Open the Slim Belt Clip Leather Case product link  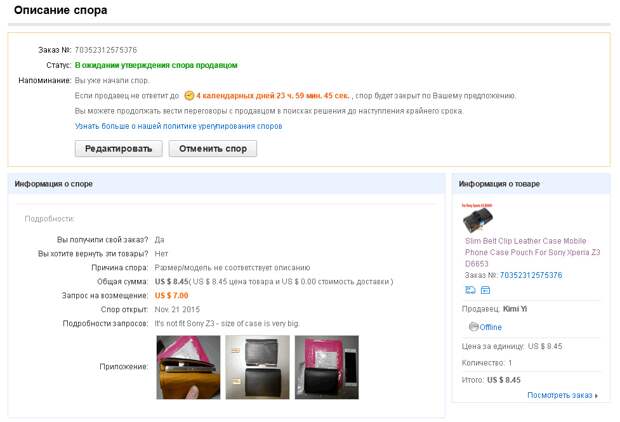pos(532,252)
